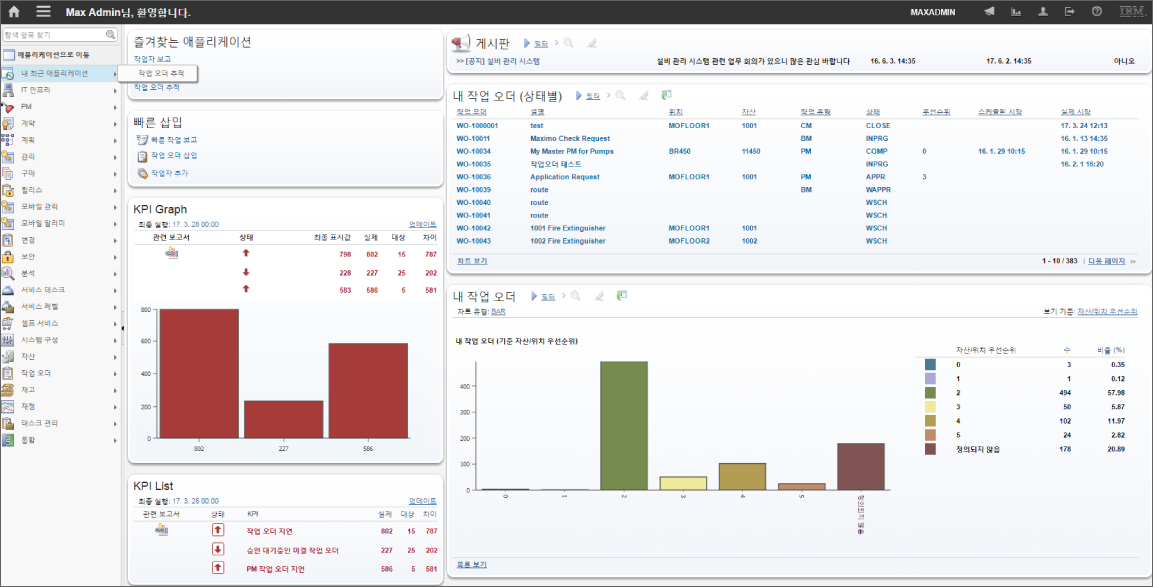Click the IBM logo in the header
Image resolution: width=1153 pixels, height=587 pixels.
1131,12
